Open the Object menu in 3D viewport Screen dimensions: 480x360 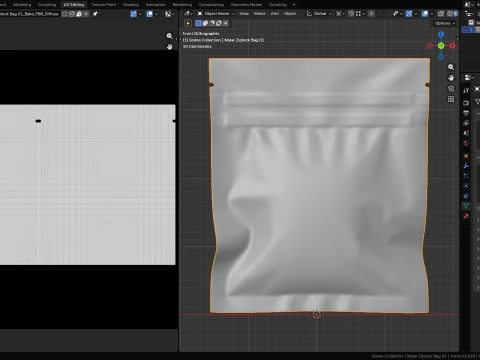pos(290,14)
